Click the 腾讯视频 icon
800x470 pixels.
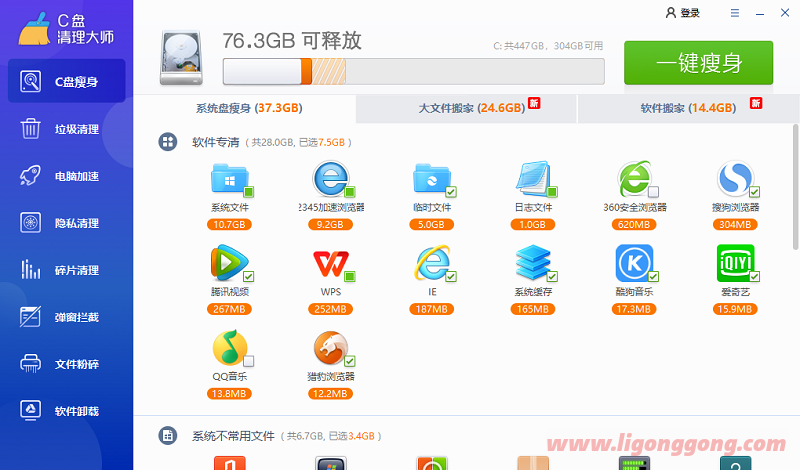click(229, 263)
